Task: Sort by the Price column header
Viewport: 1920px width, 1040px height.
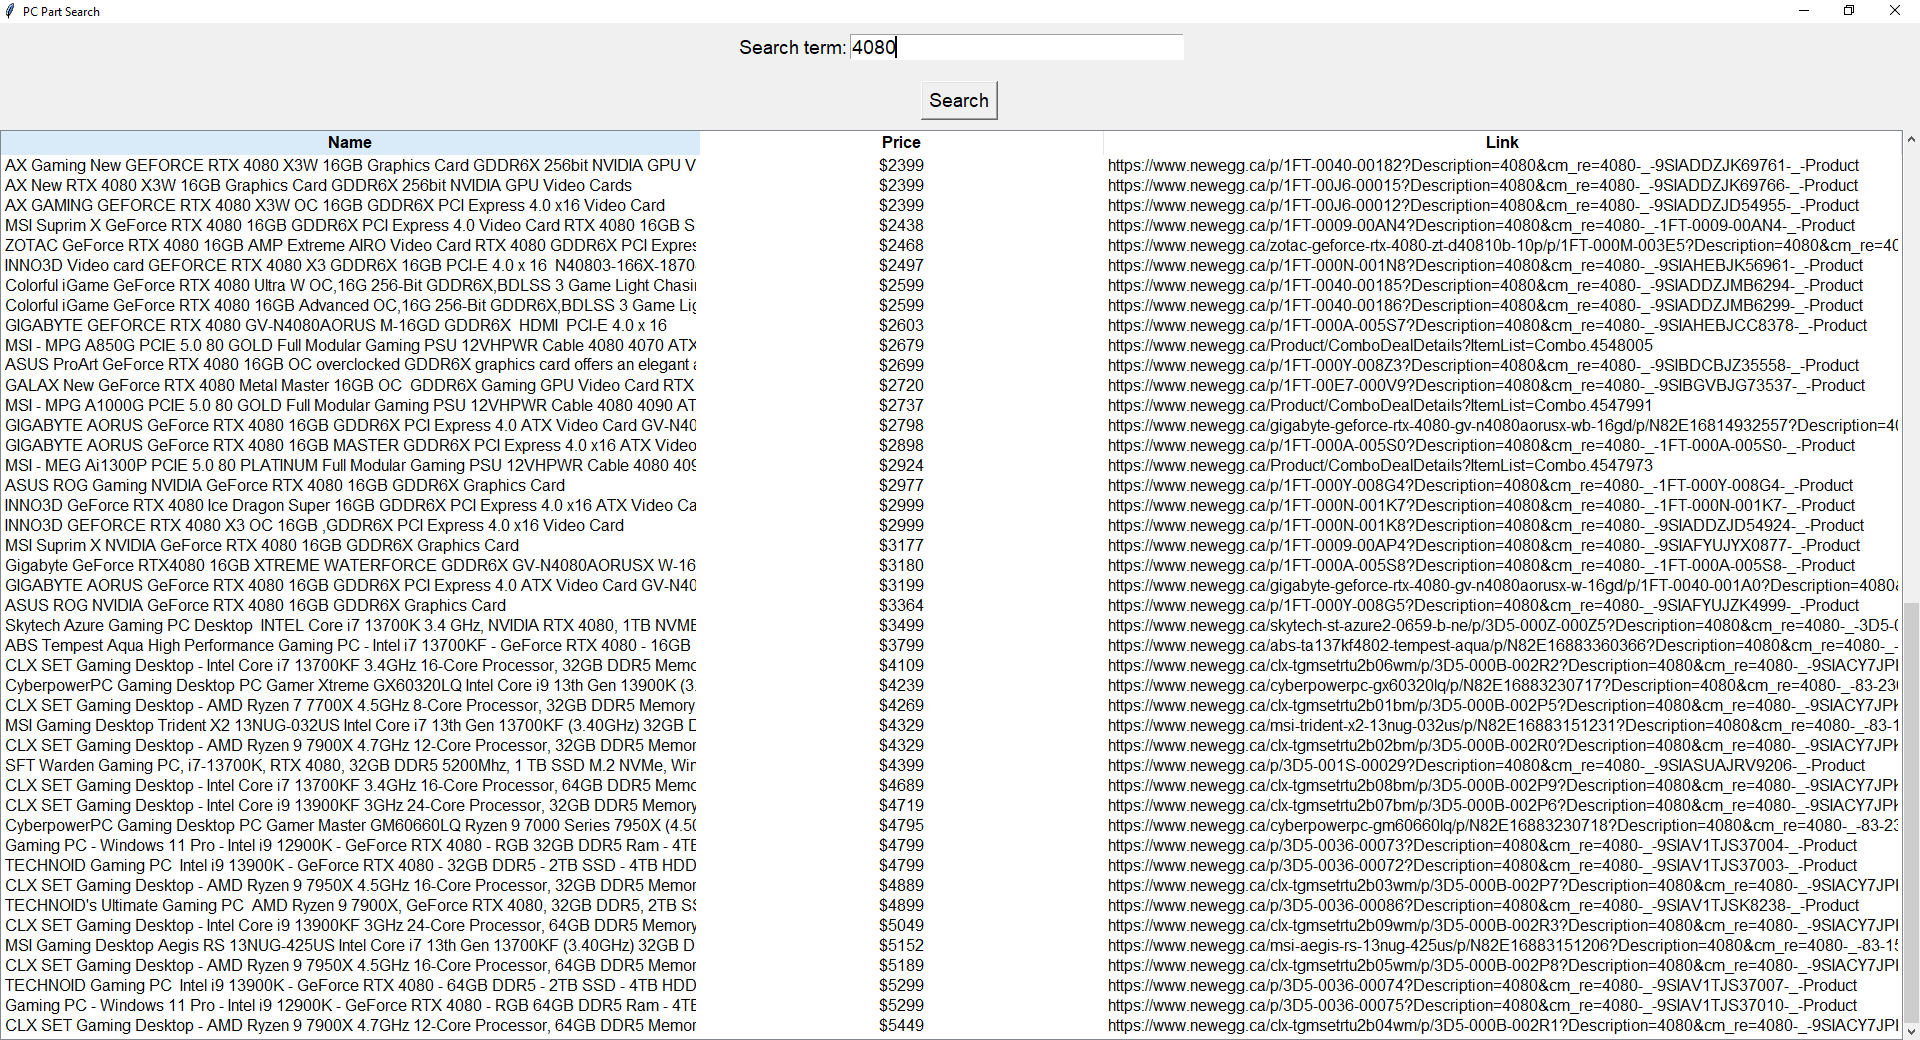Action: point(901,142)
